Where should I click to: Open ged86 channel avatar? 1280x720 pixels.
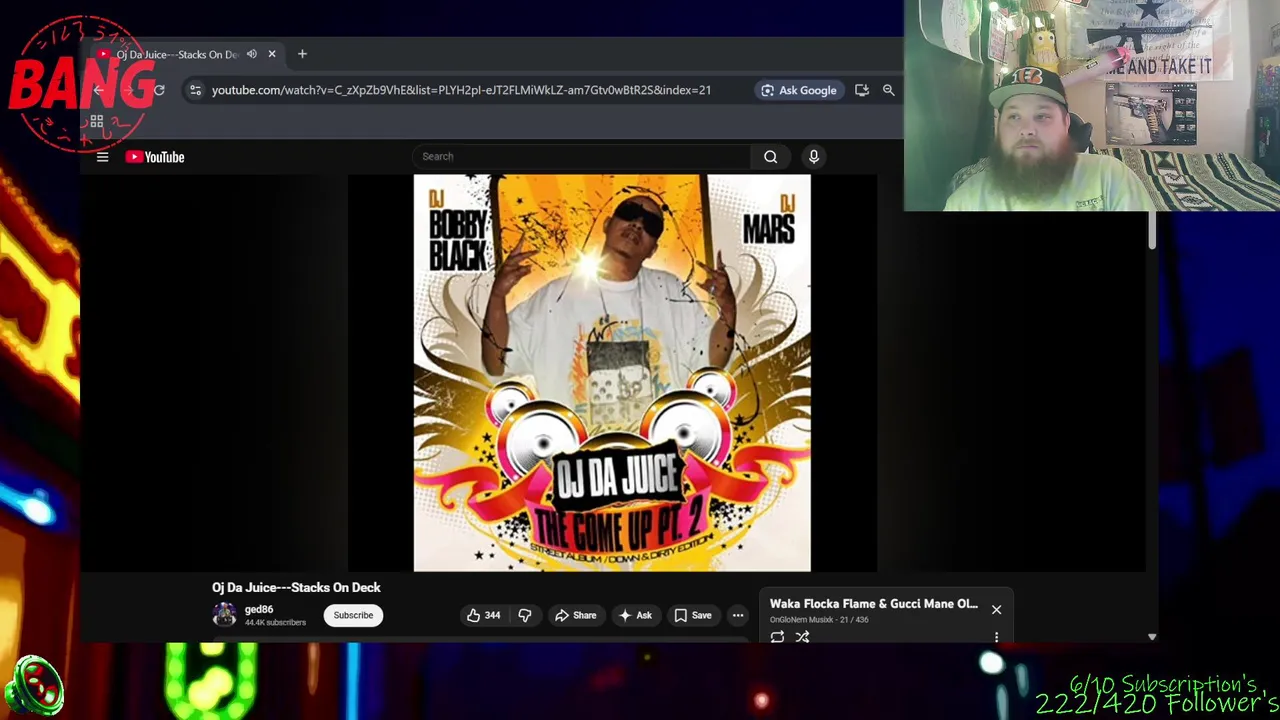tap(225, 615)
